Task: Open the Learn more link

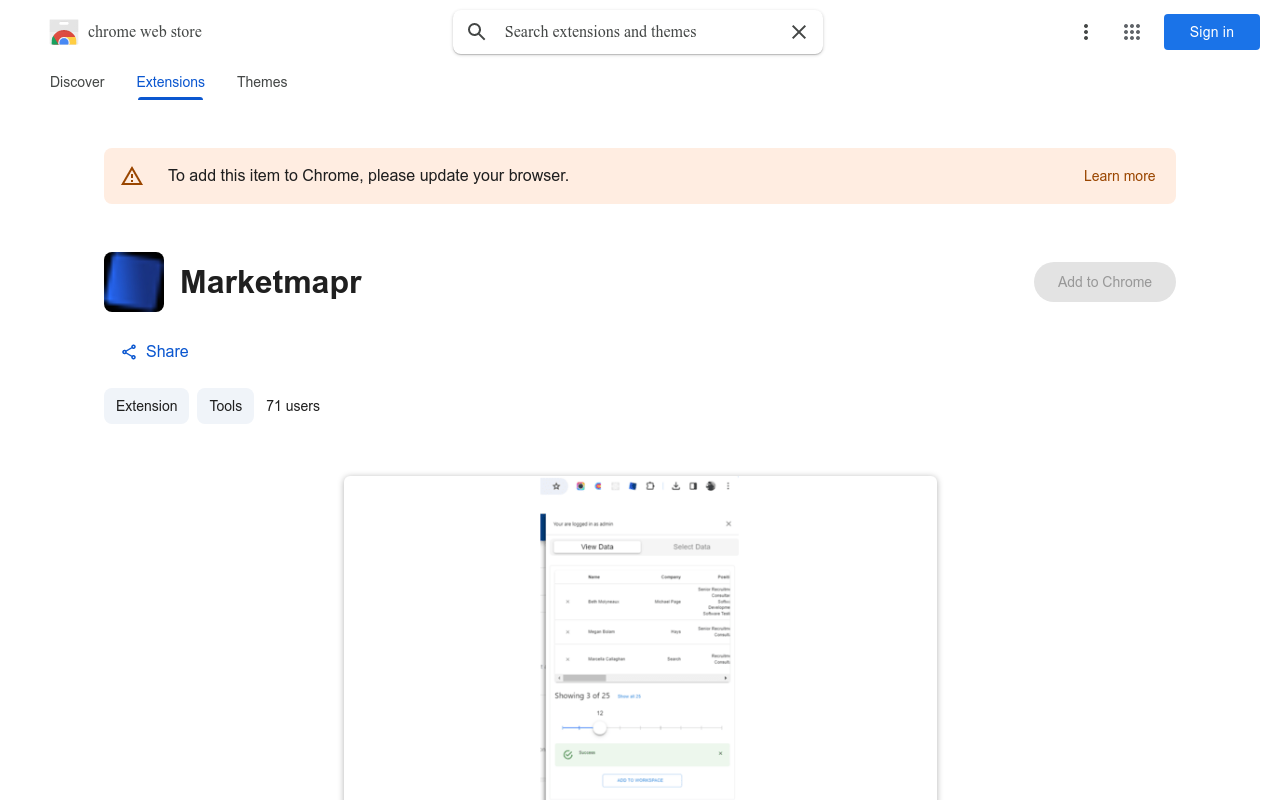Action: click(1119, 176)
